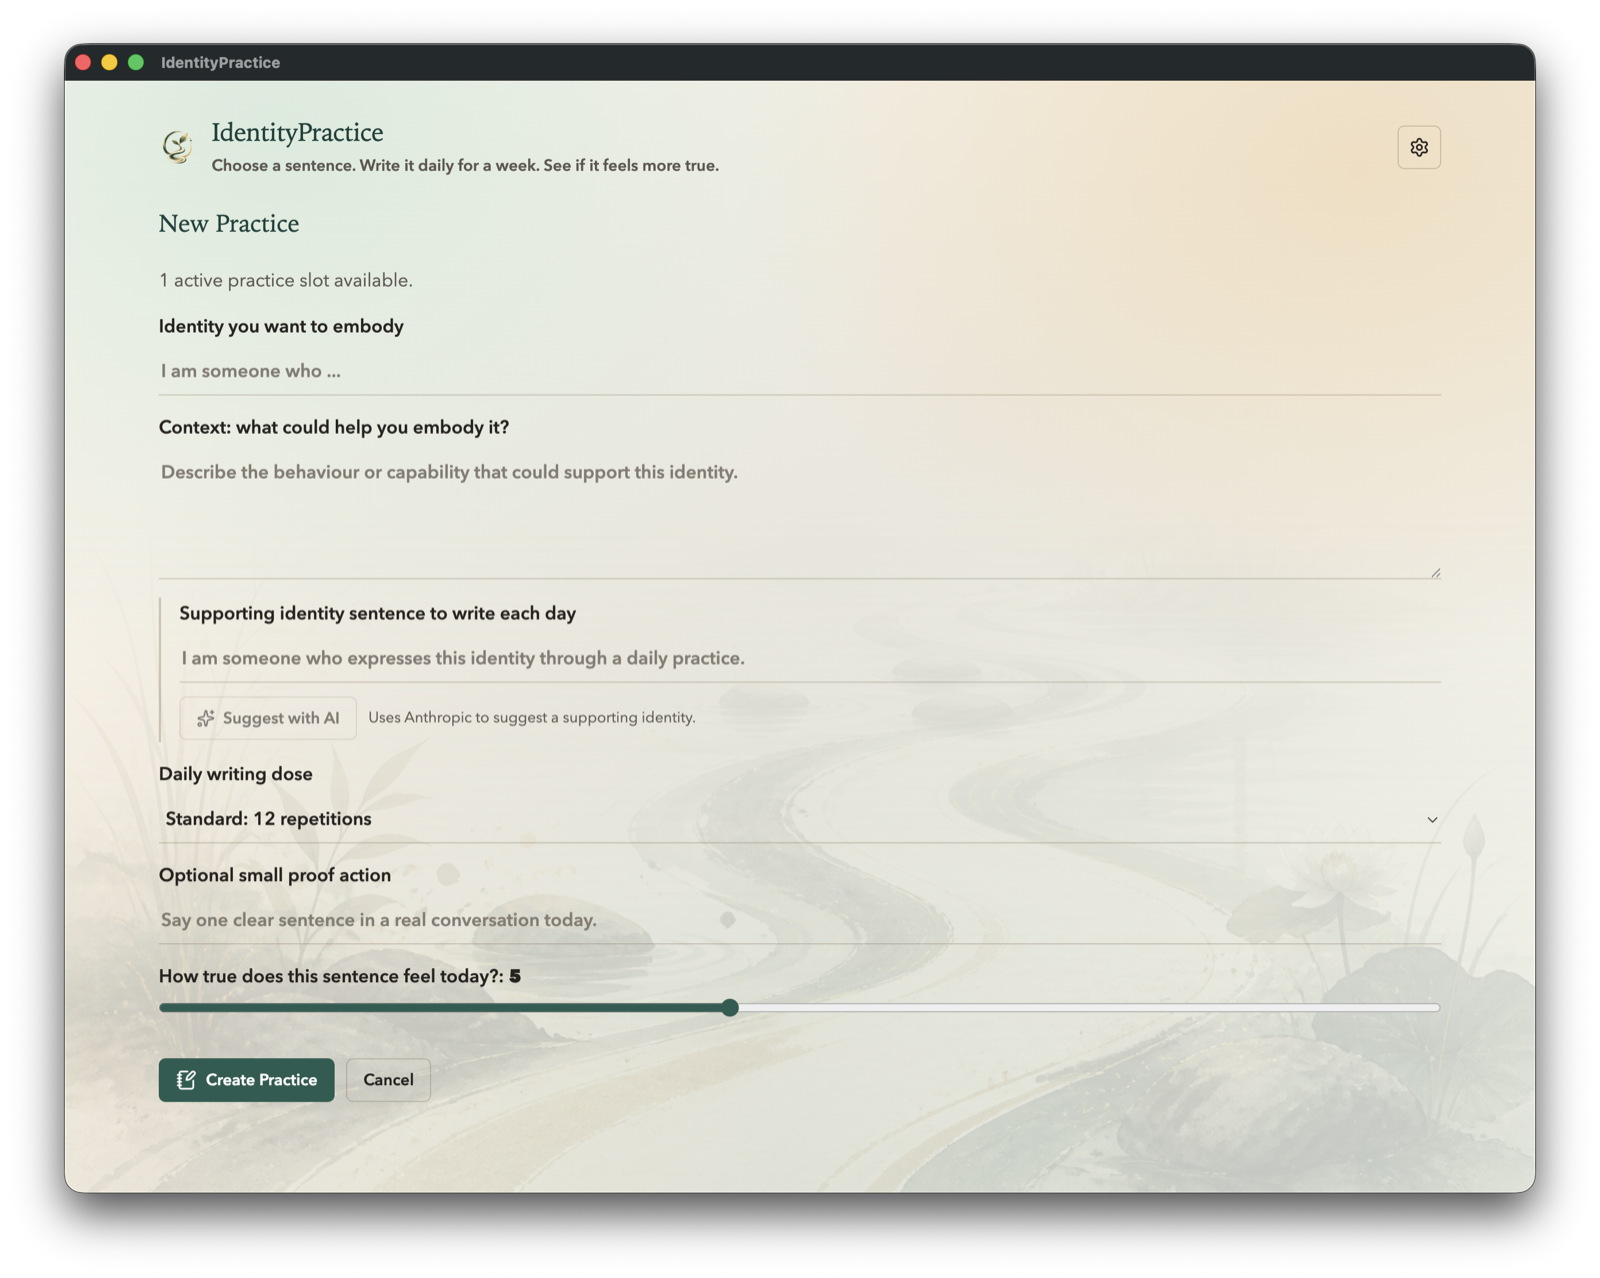Click the sparkle icon on Suggest with AI
Image resolution: width=1600 pixels, height=1278 pixels.
click(206, 718)
